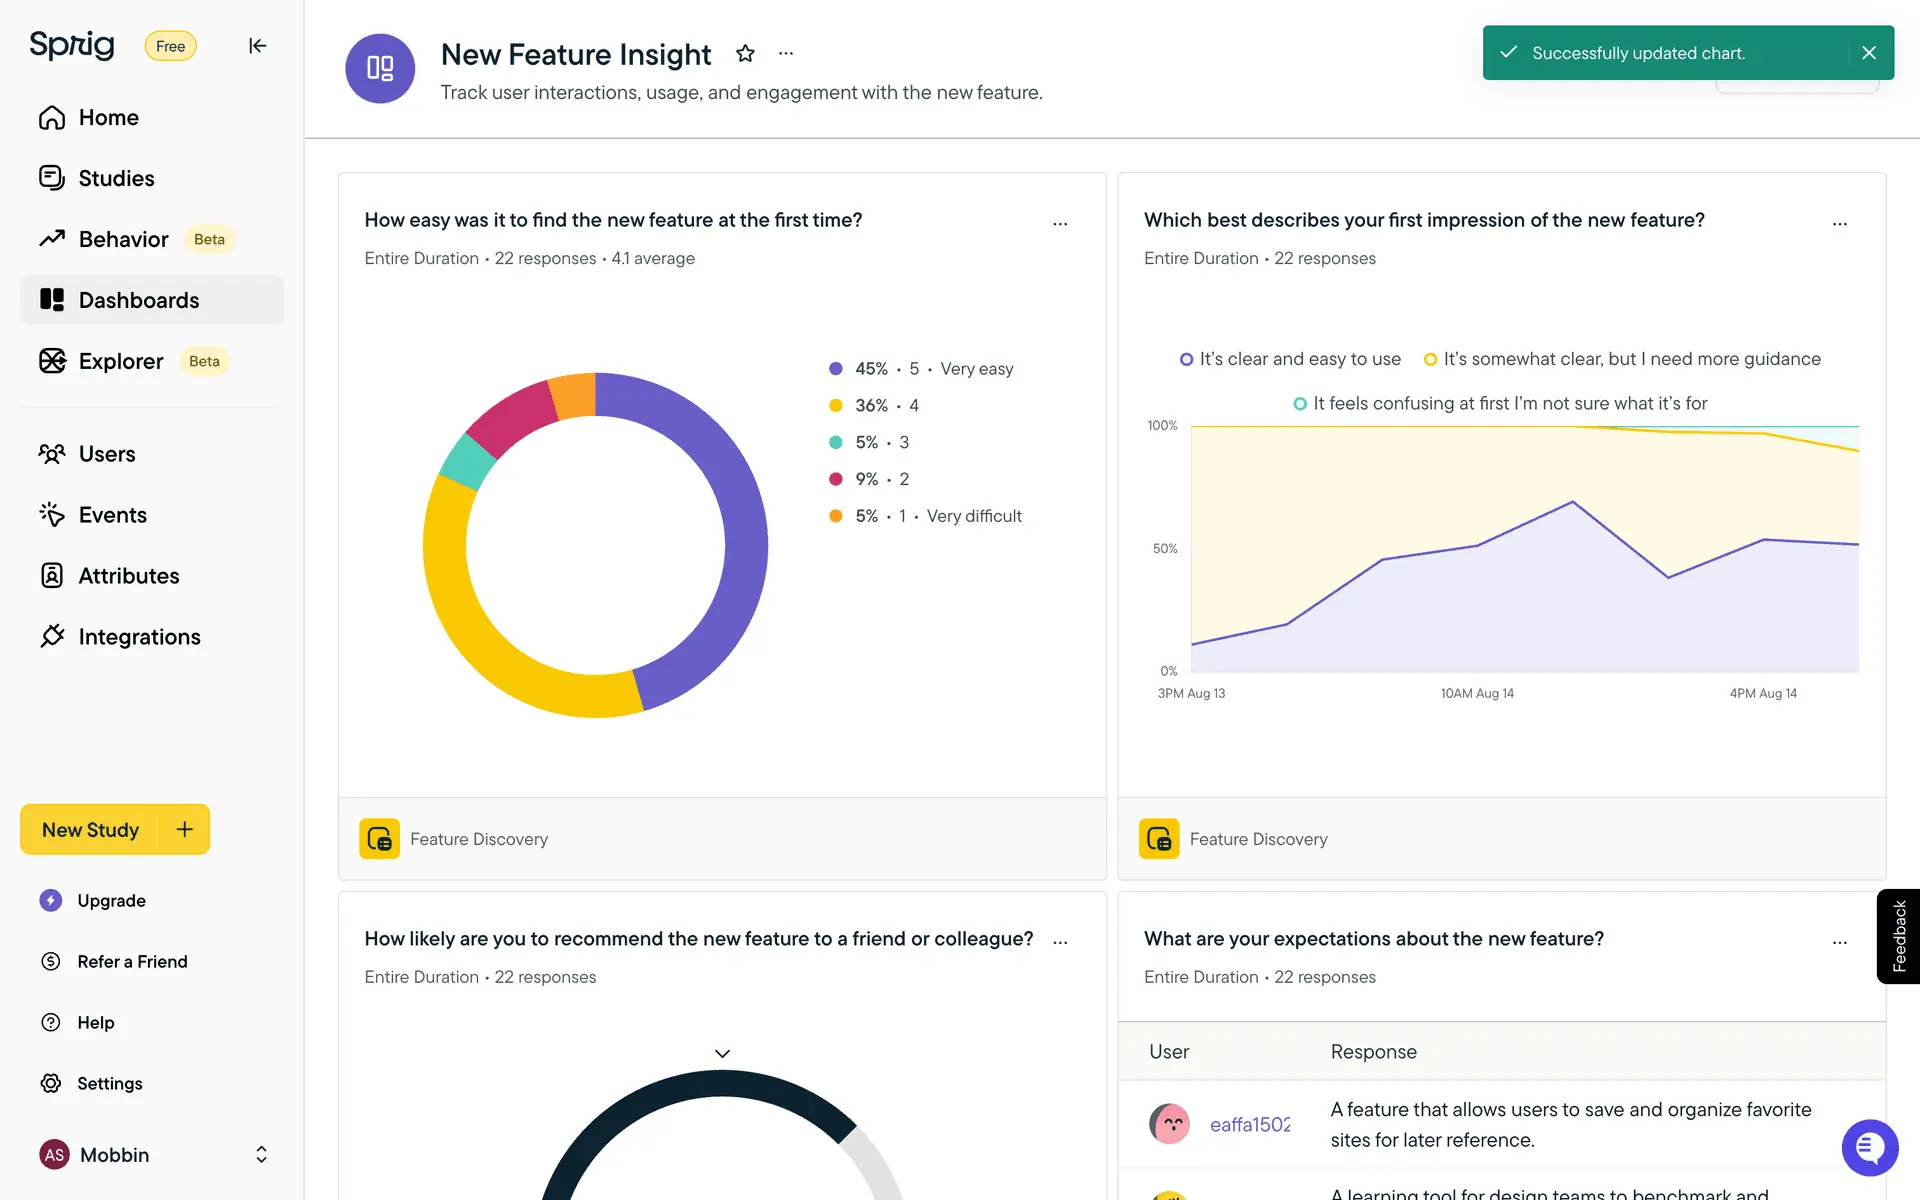This screenshot has width=1920, height=1200.
Task: Click the eaffa1502 user link
Action: tap(1249, 1125)
